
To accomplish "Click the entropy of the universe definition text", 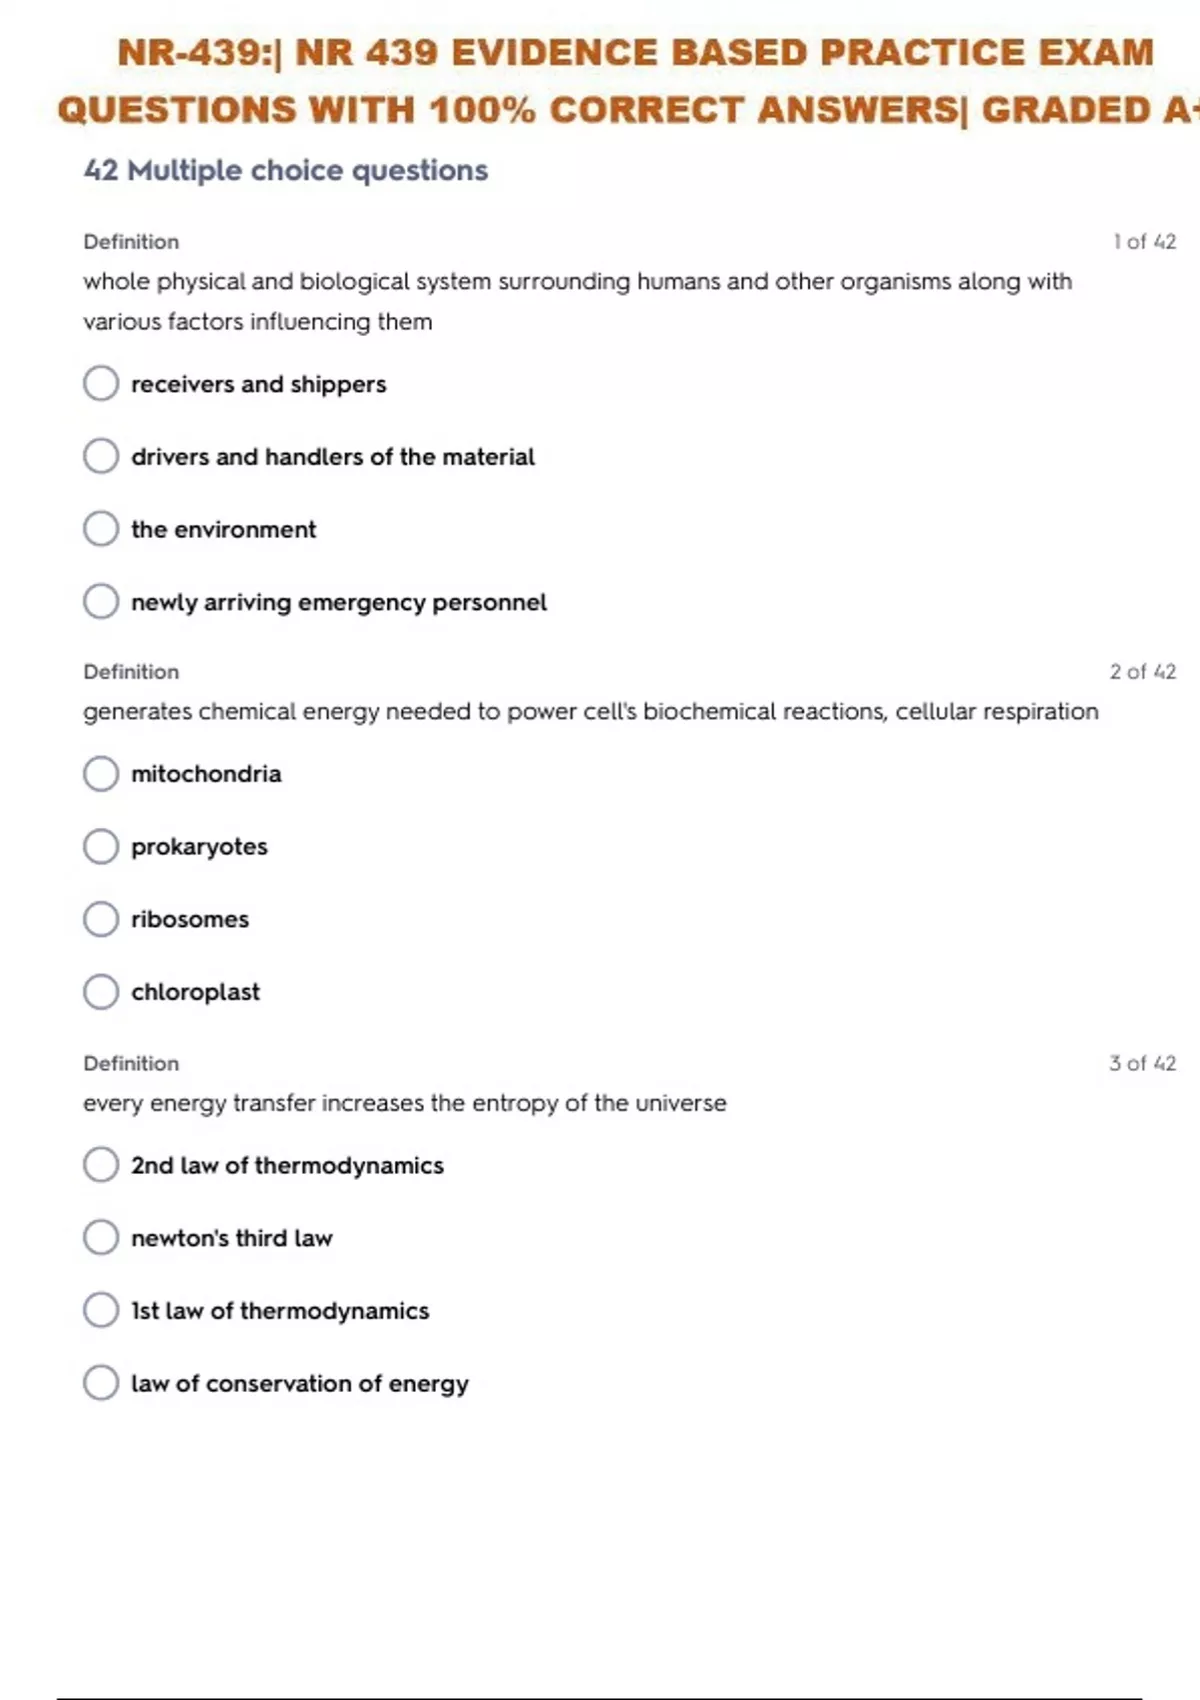I will [405, 1103].
